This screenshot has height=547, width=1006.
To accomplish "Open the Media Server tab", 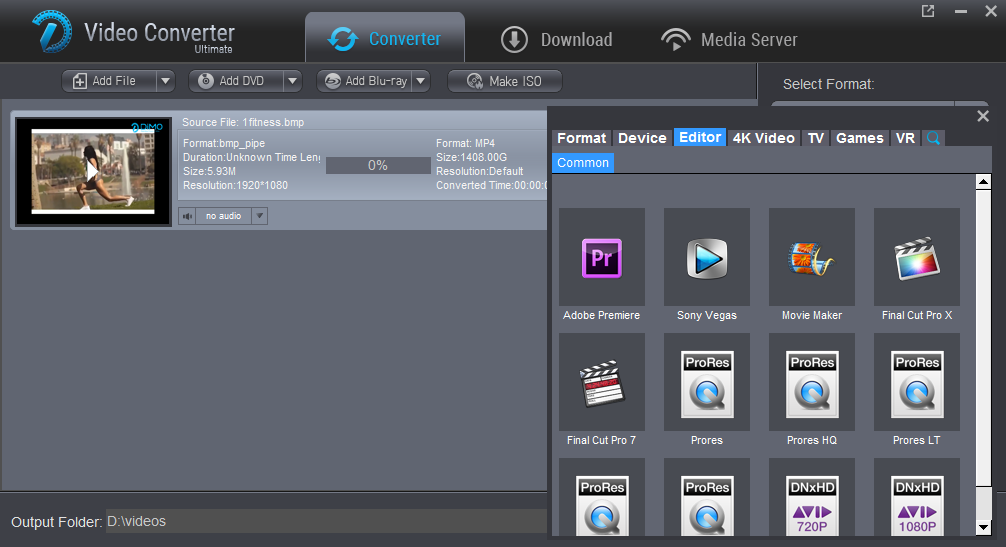I will click(x=729, y=40).
